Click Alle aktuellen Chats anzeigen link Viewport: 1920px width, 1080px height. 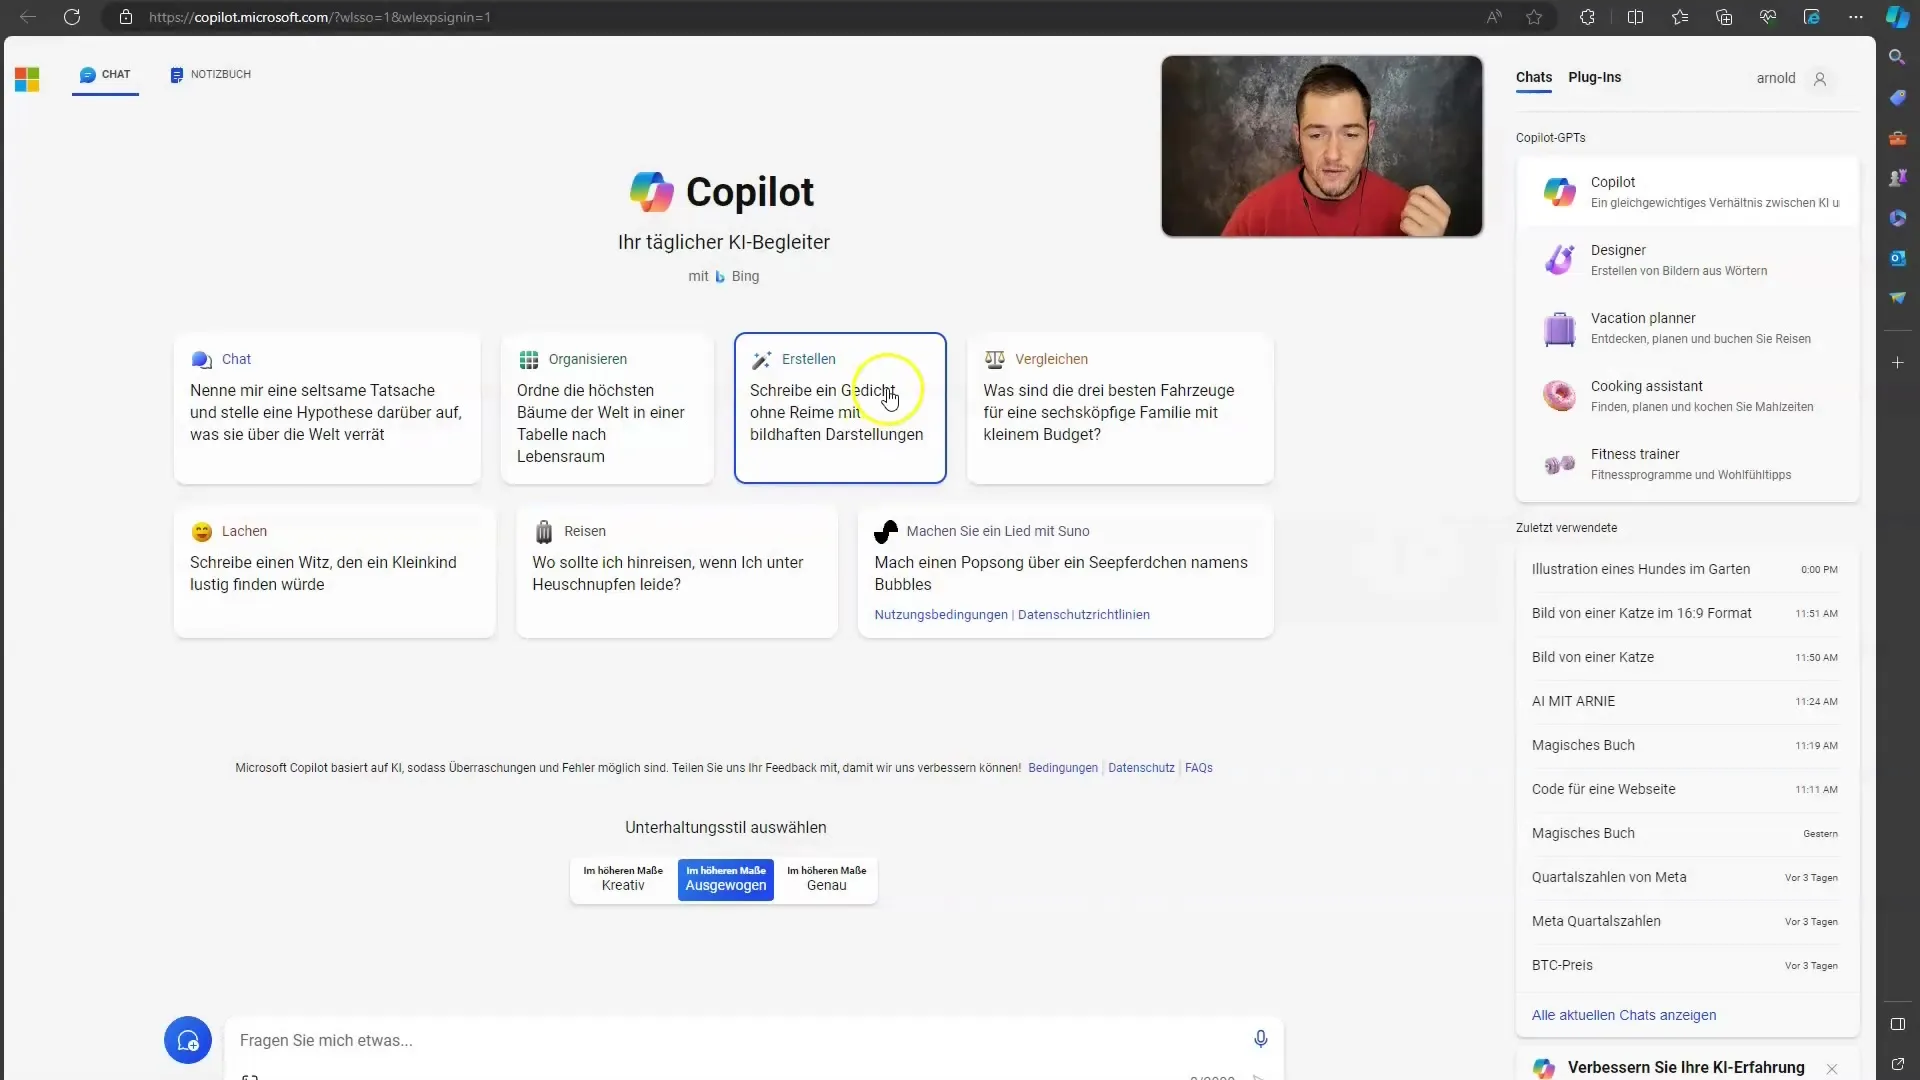1623,1014
